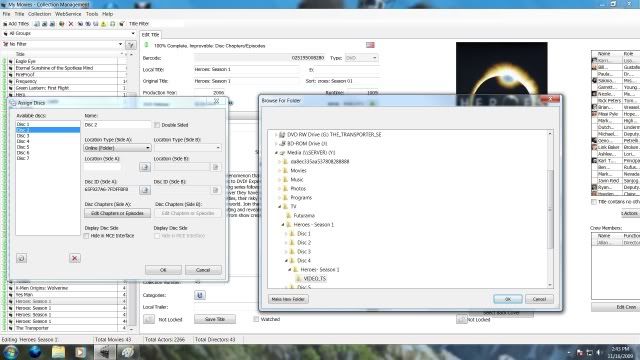Open the WebService menu

[68, 14]
